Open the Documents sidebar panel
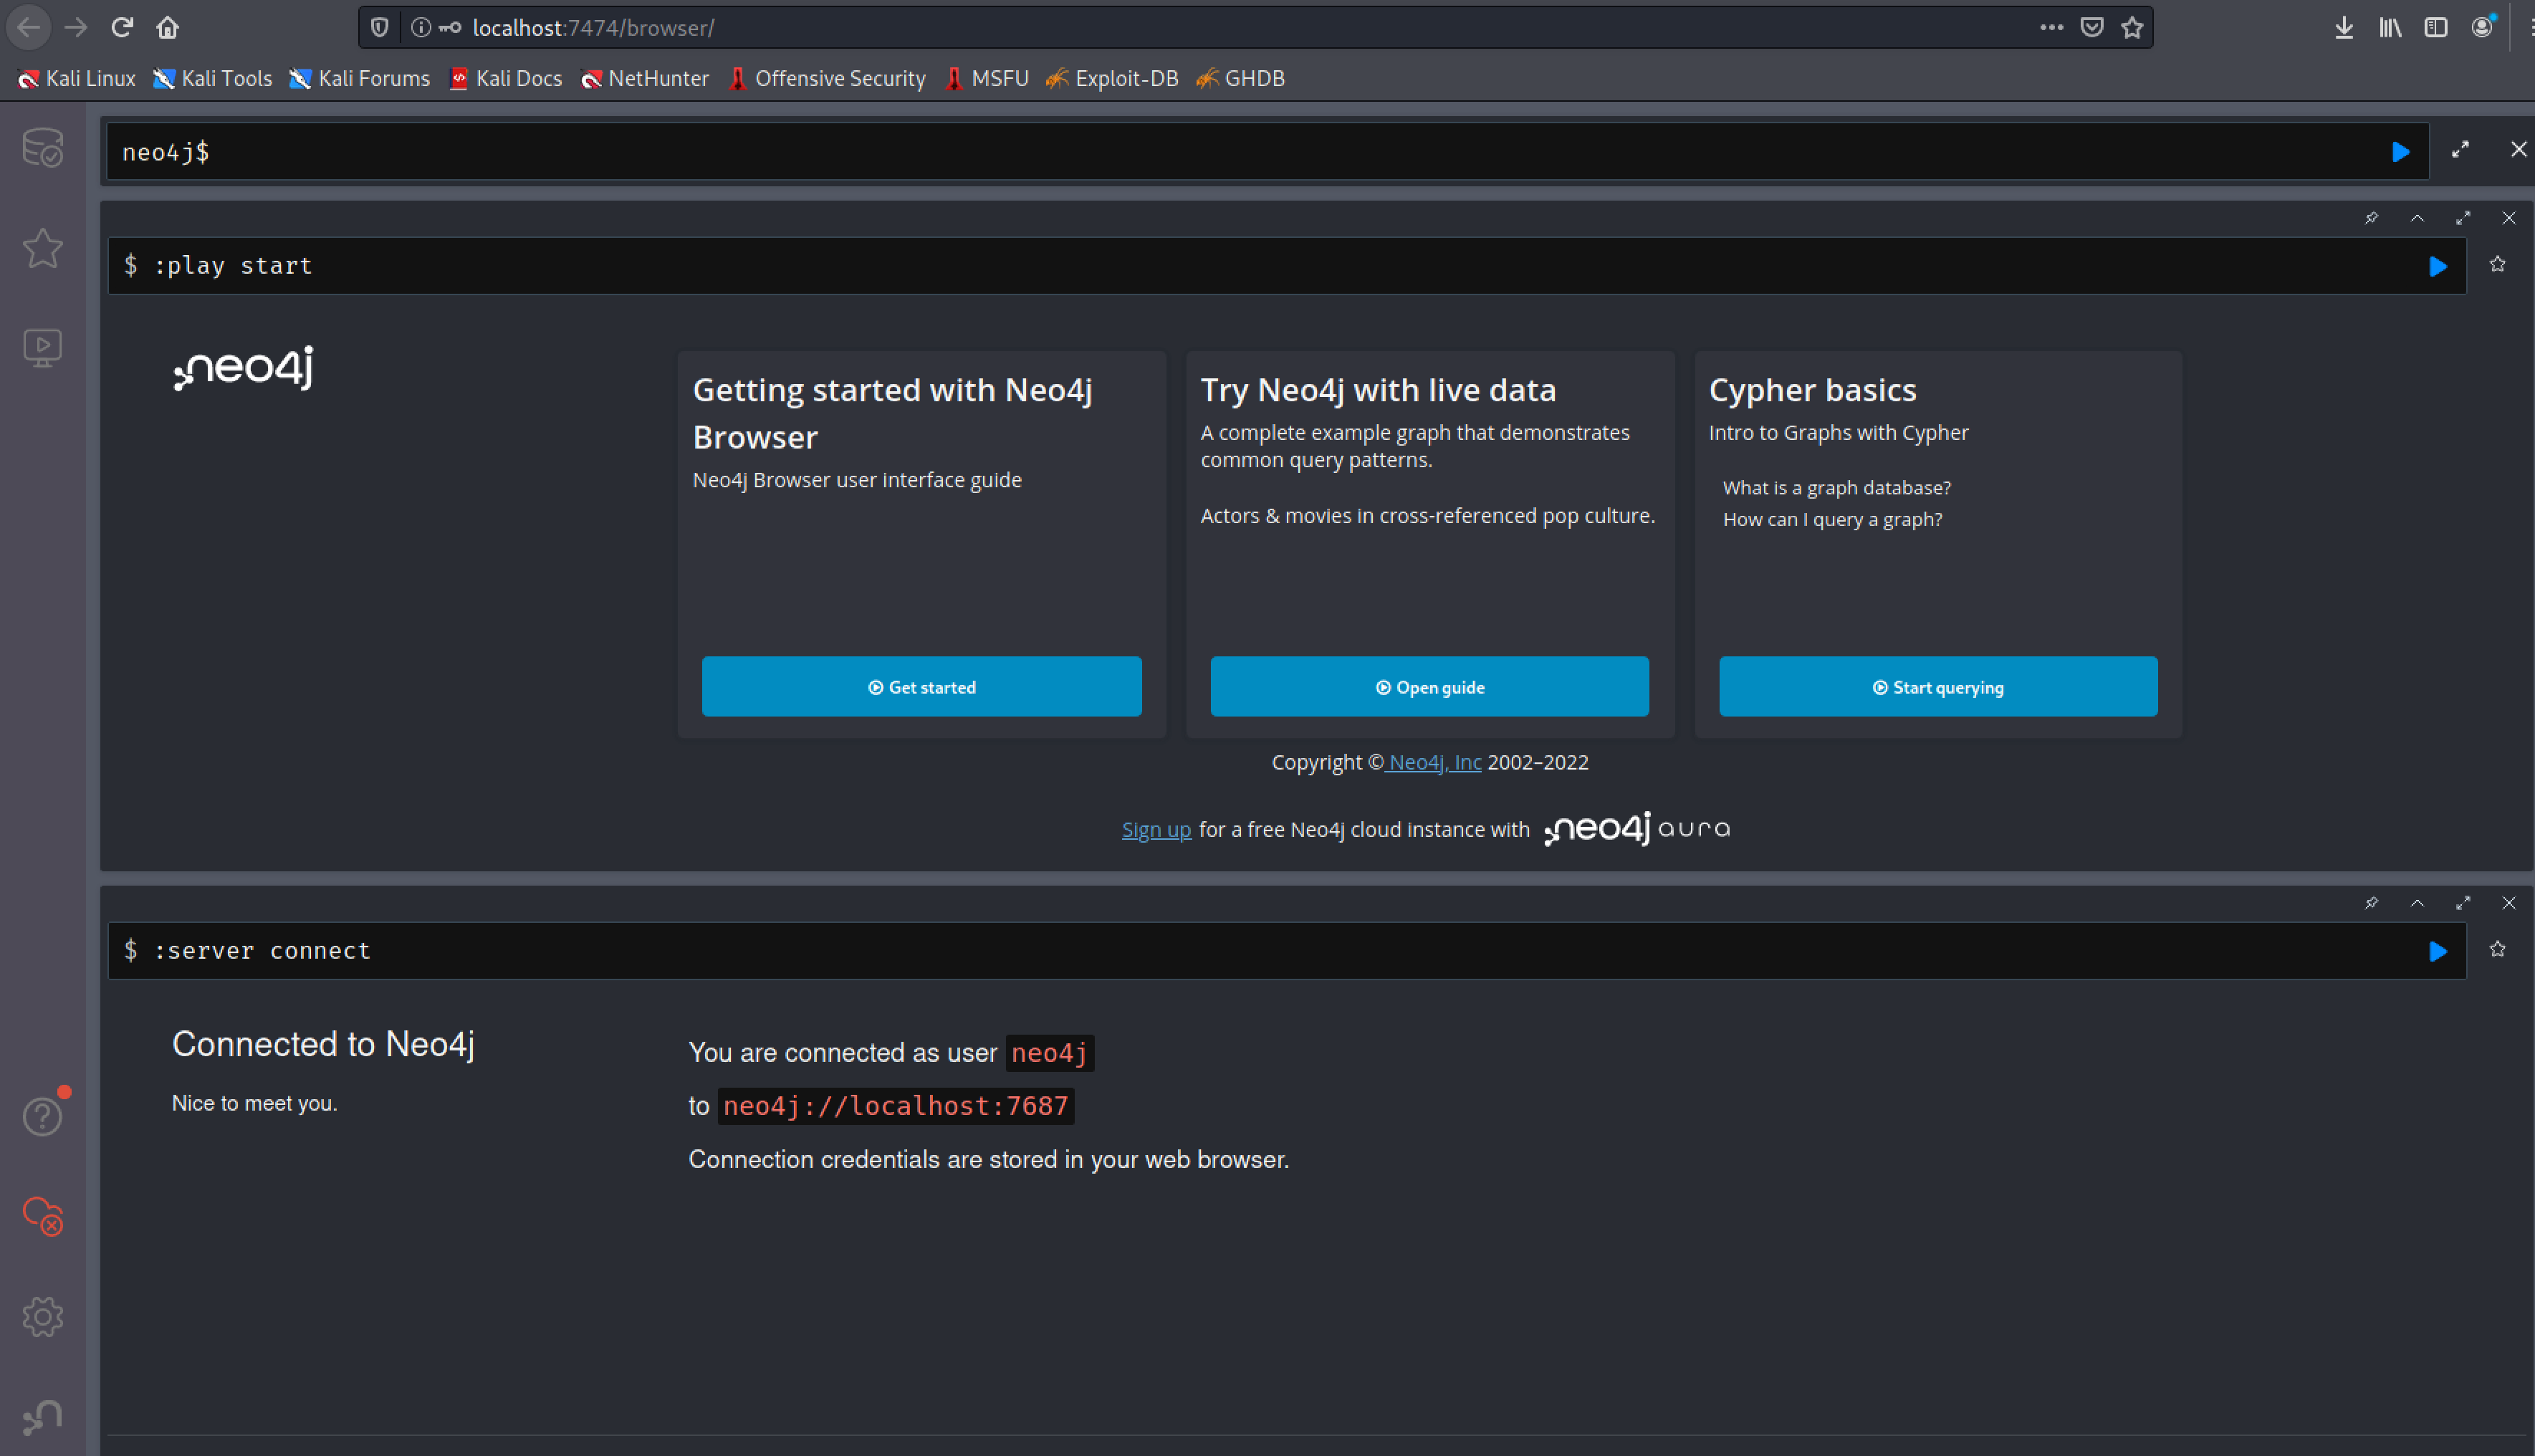The height and width of the screenshot is (1456, 2535). [43, 347]
